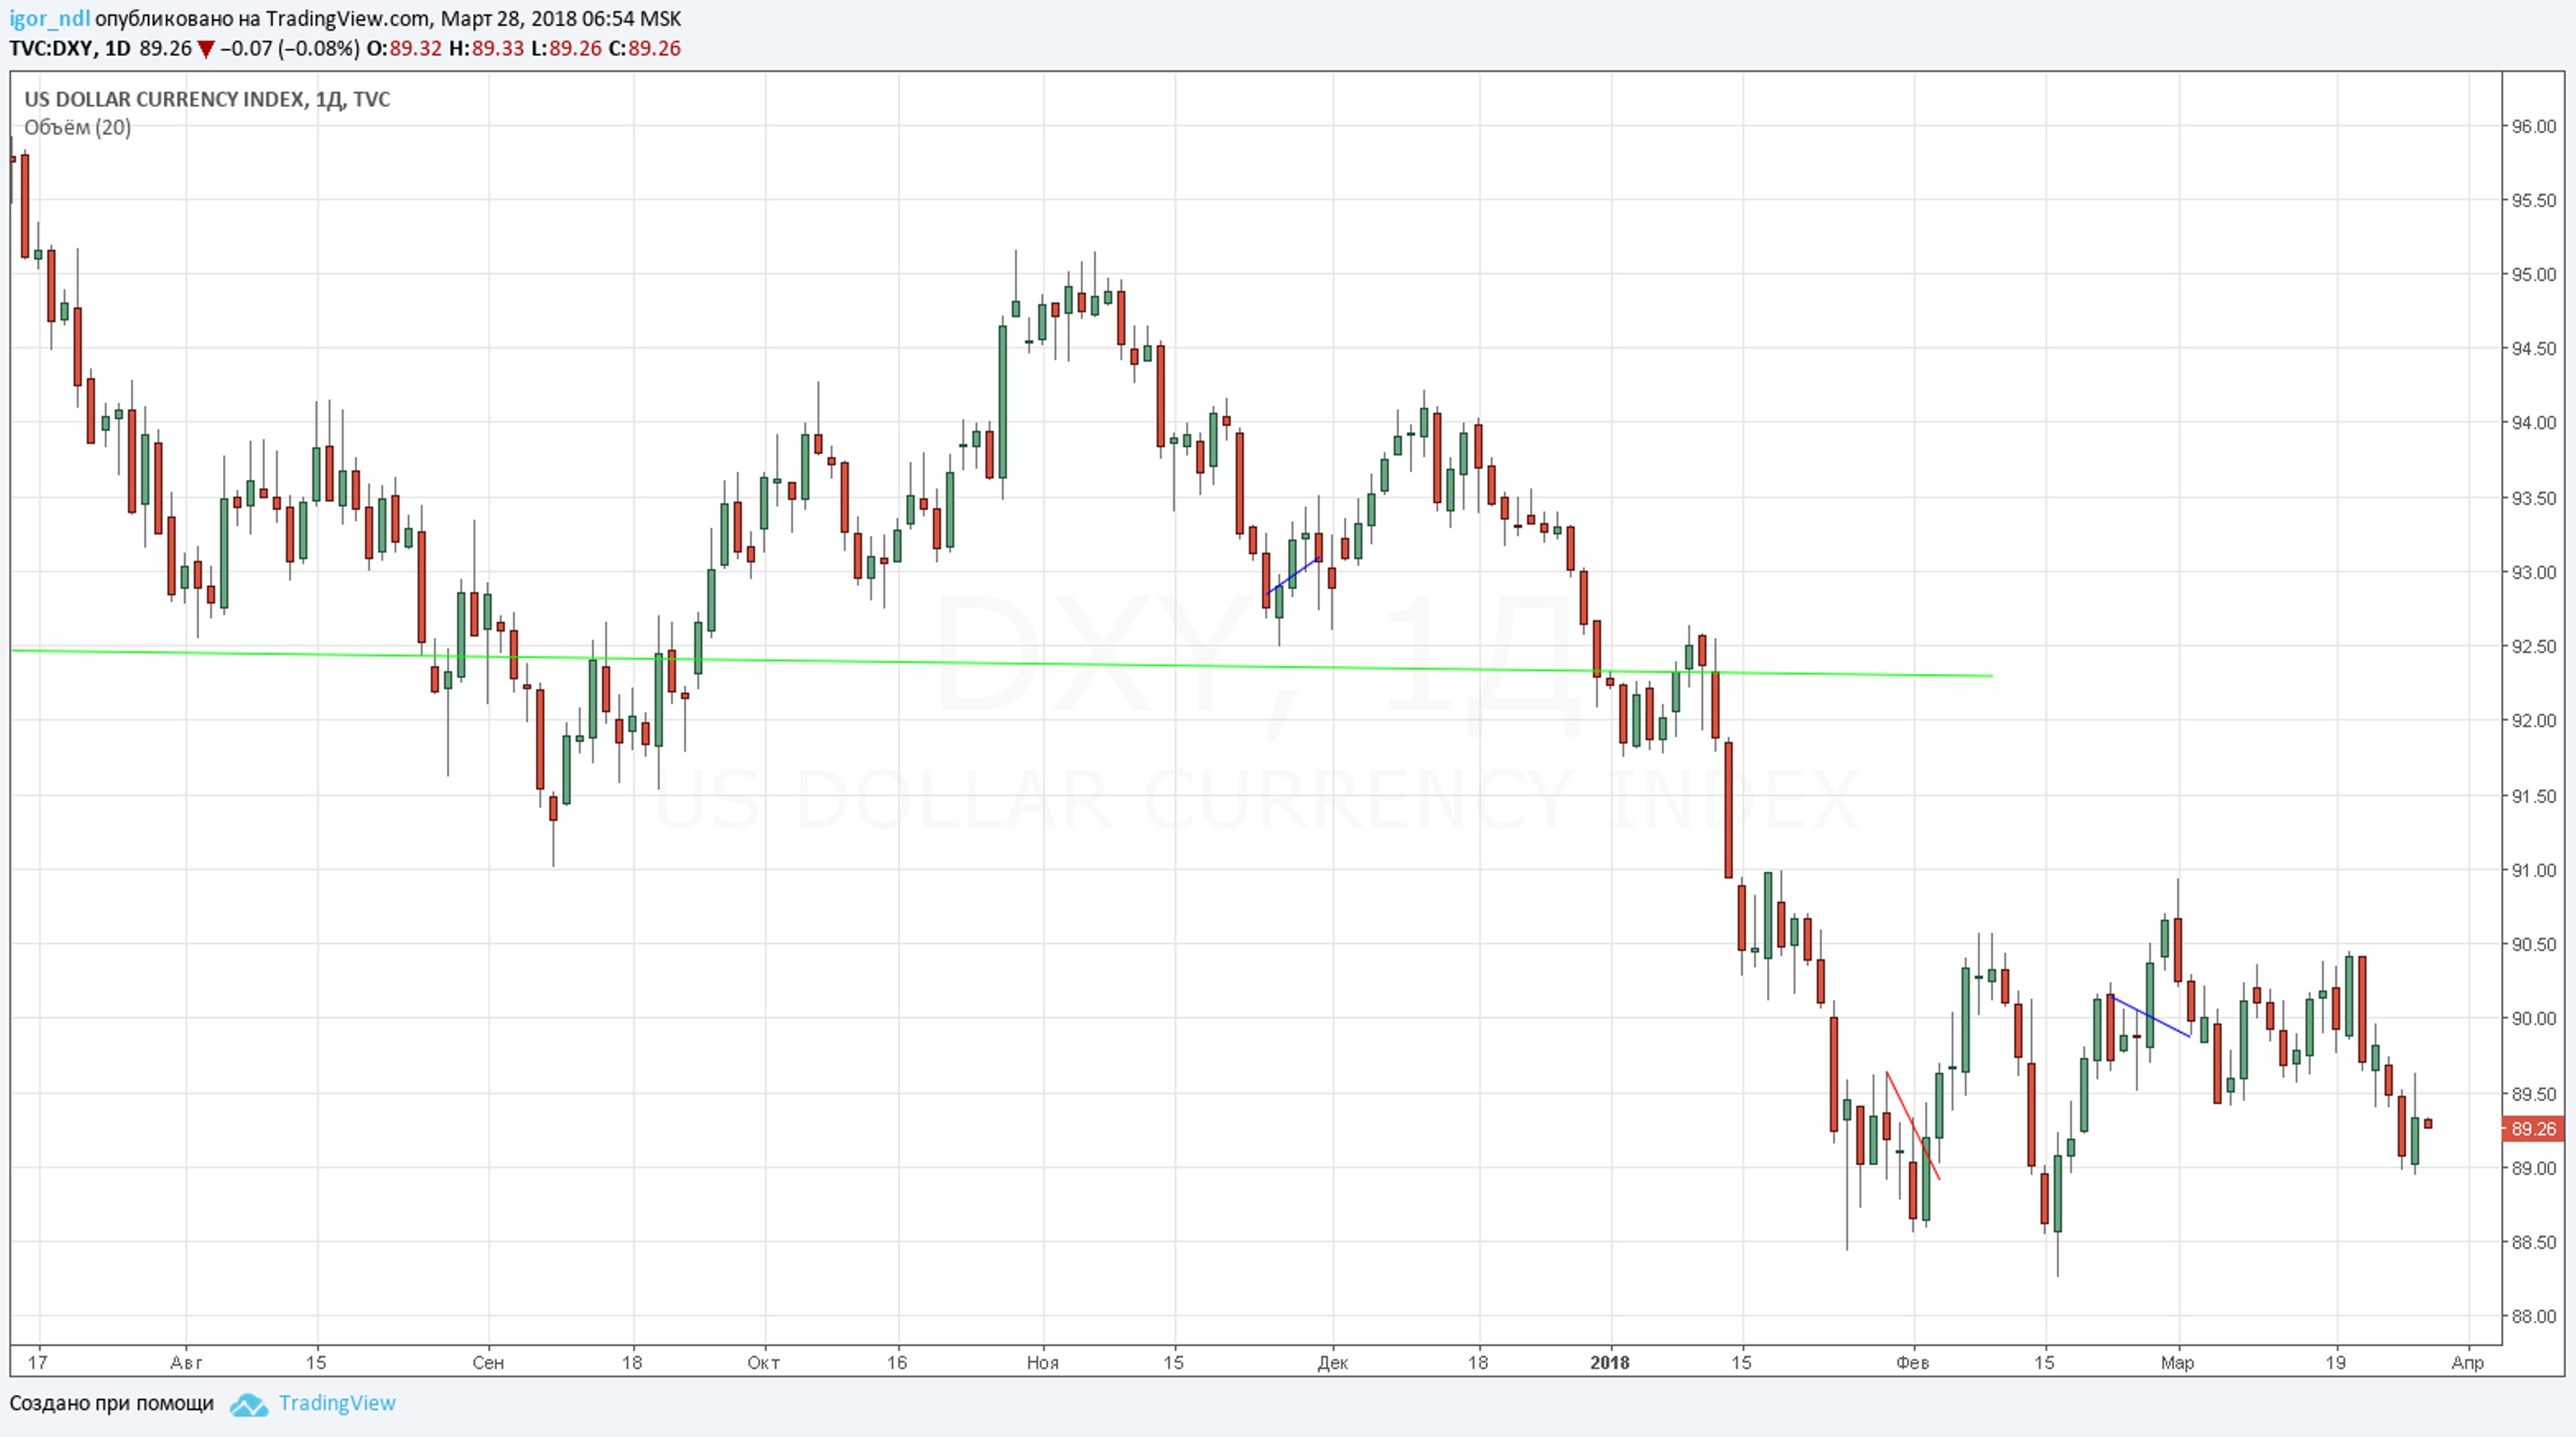Click the red 89.26 current price tag

pyautogui.click(x=2533, y=1129)
